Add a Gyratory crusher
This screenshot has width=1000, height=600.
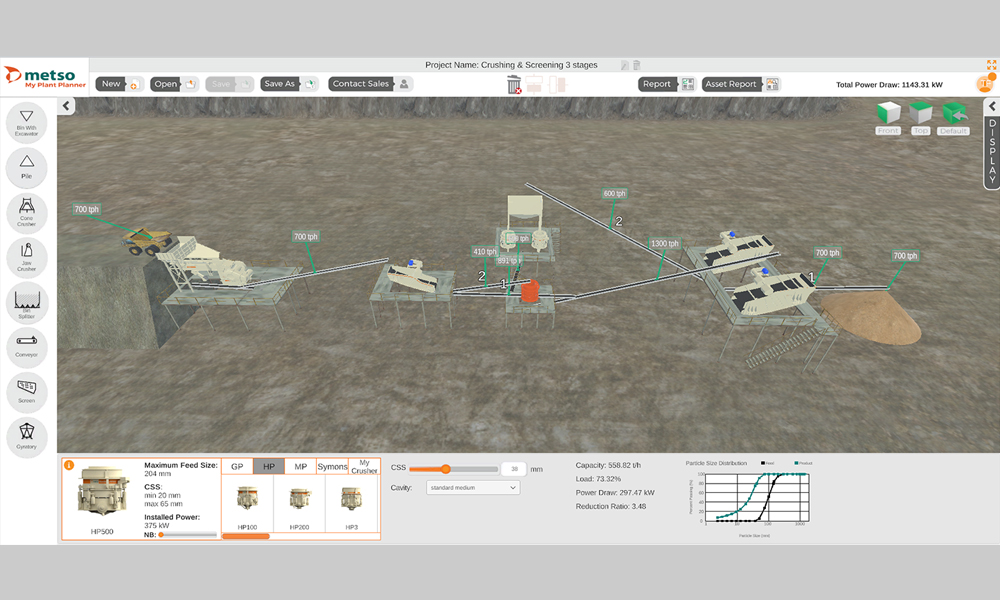pyautogui.click(x=27, y=436)
